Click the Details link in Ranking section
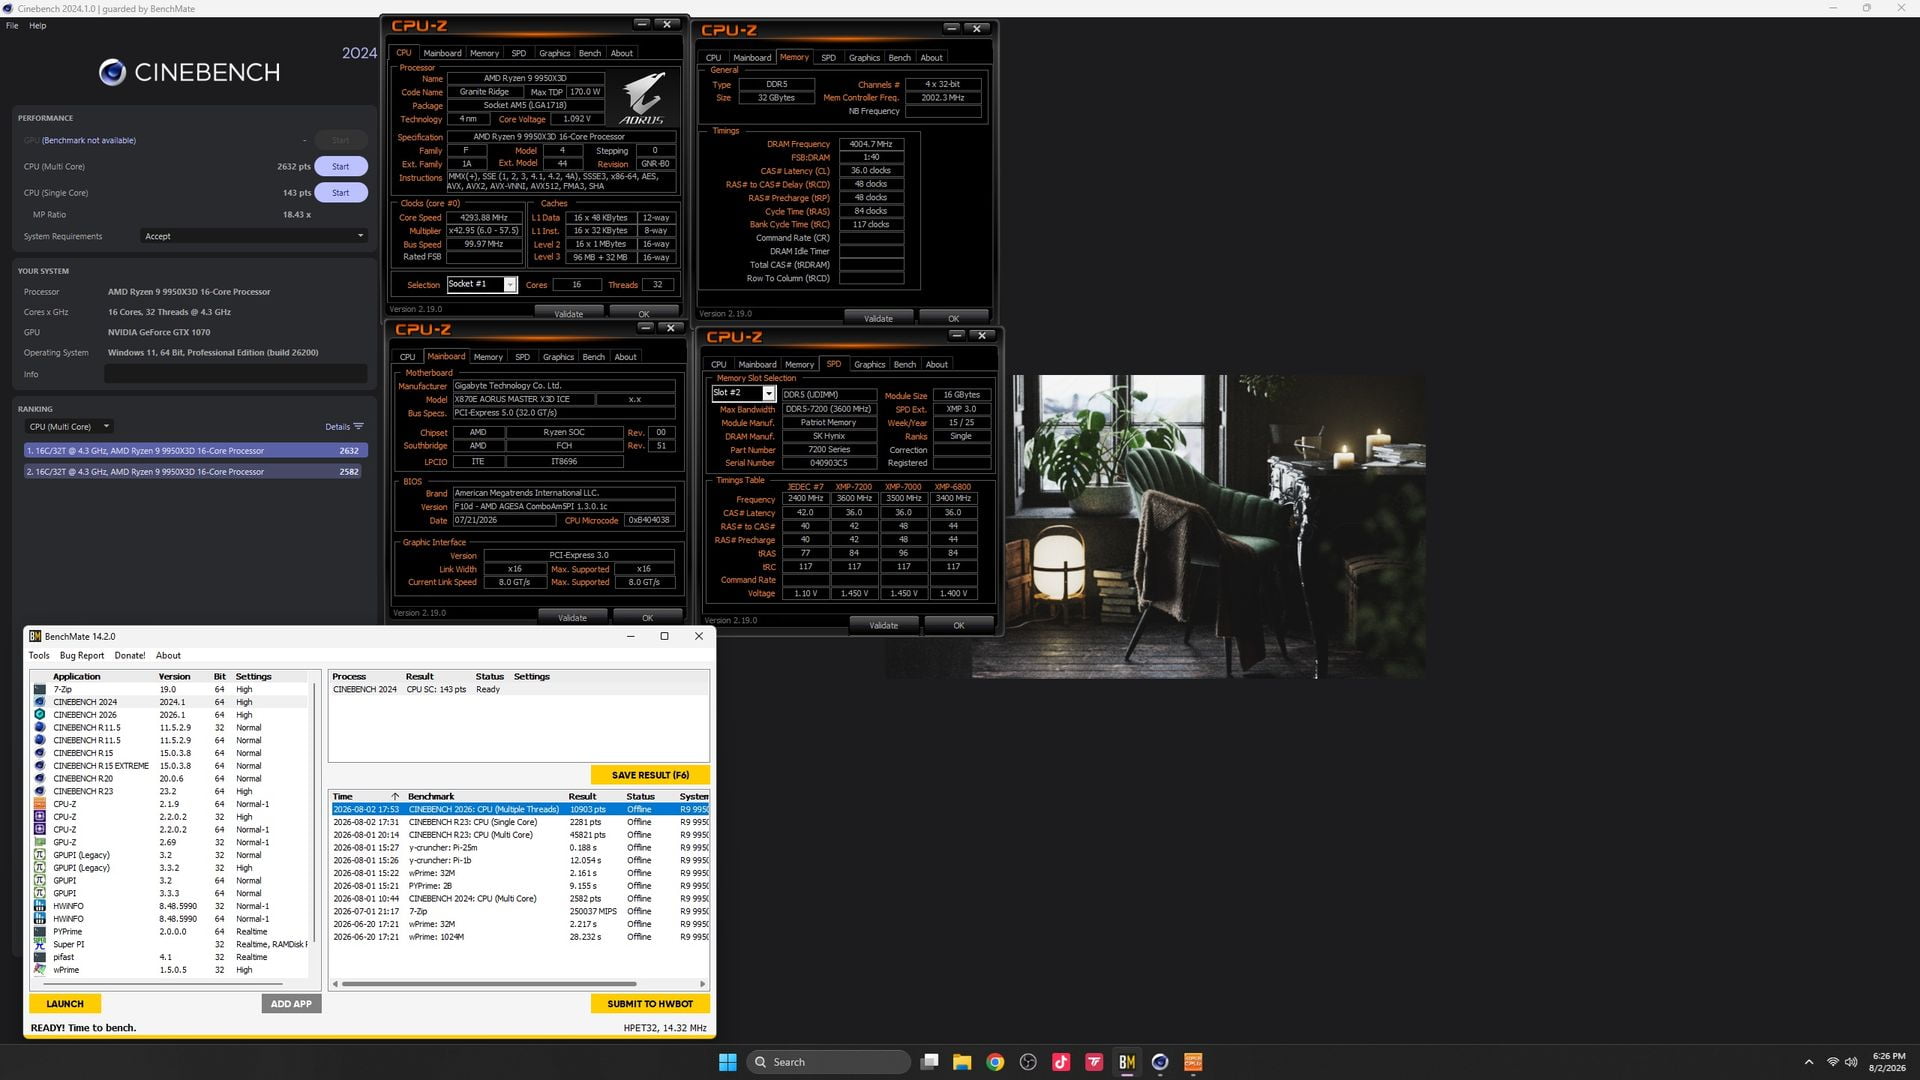The width and height of the screenshot is (1920, 1080). [337, 427]
